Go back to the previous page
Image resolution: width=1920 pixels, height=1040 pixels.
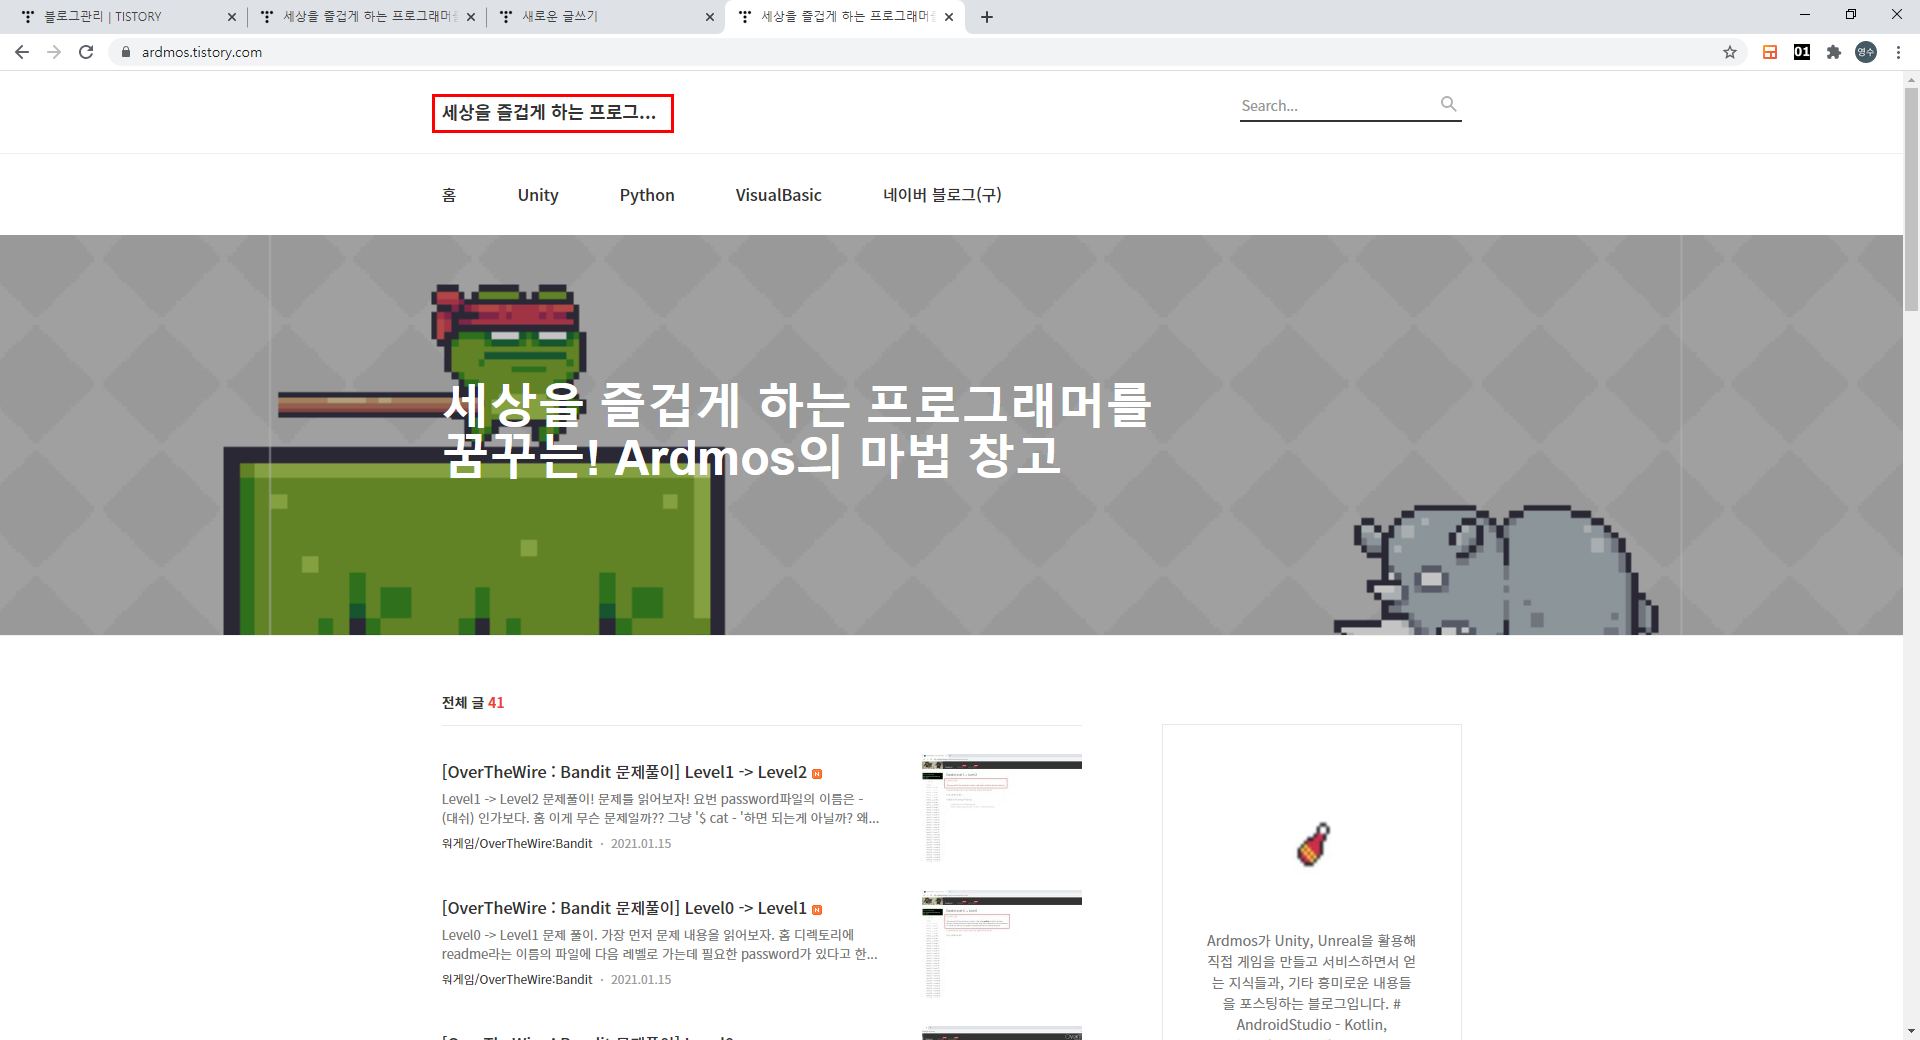22,52
